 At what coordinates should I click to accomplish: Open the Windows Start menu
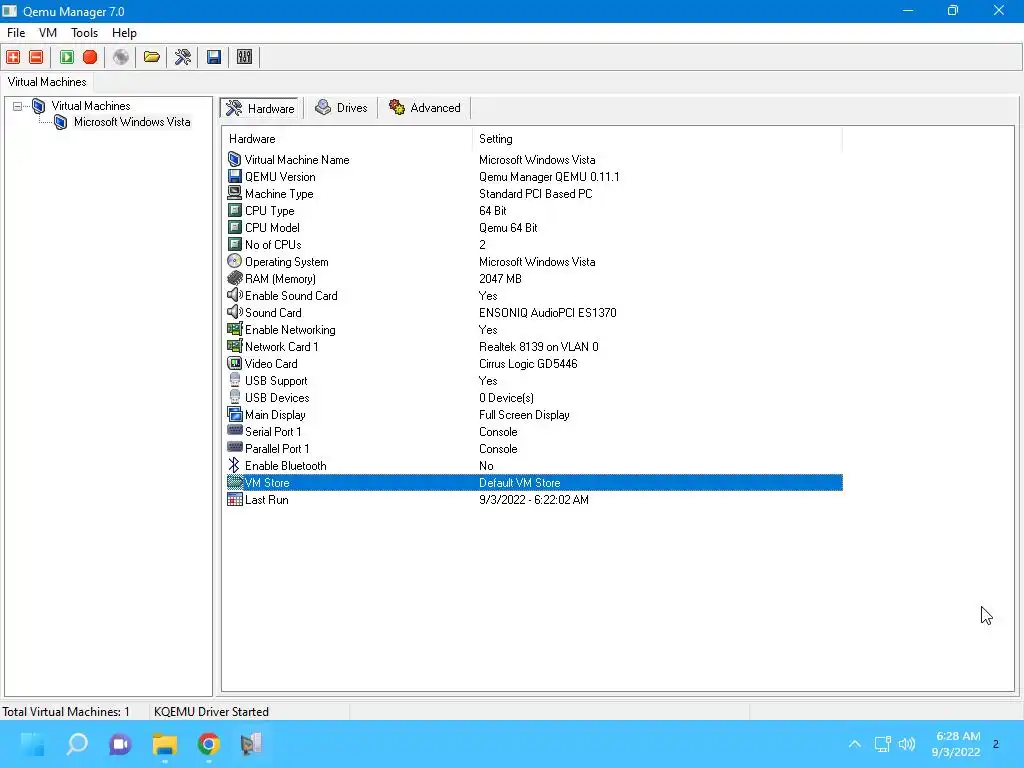pyautogui.click(x=33, y=744)
